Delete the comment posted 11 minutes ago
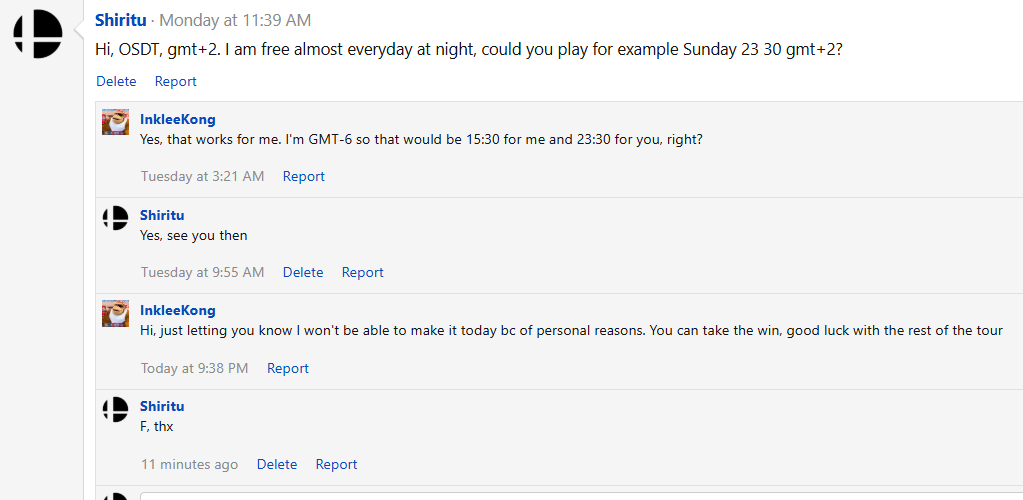 click(277, 464)
